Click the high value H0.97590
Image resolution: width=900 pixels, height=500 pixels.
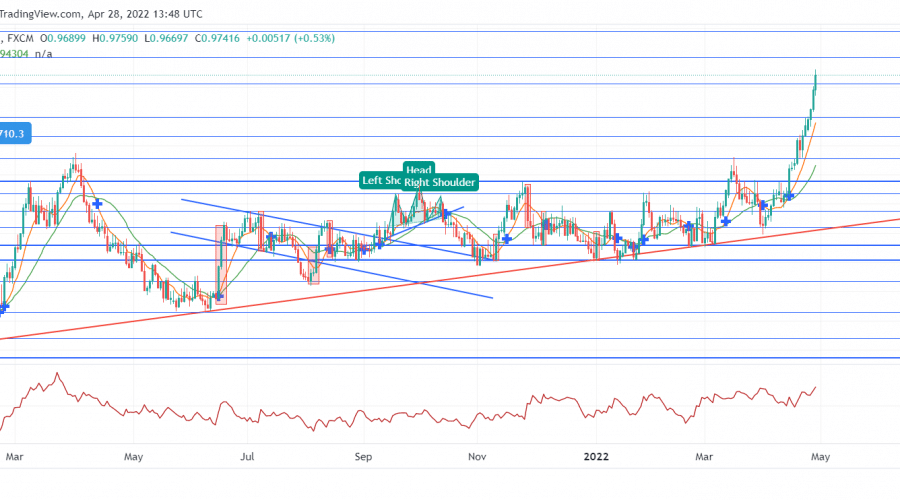[x=115, y=38]
